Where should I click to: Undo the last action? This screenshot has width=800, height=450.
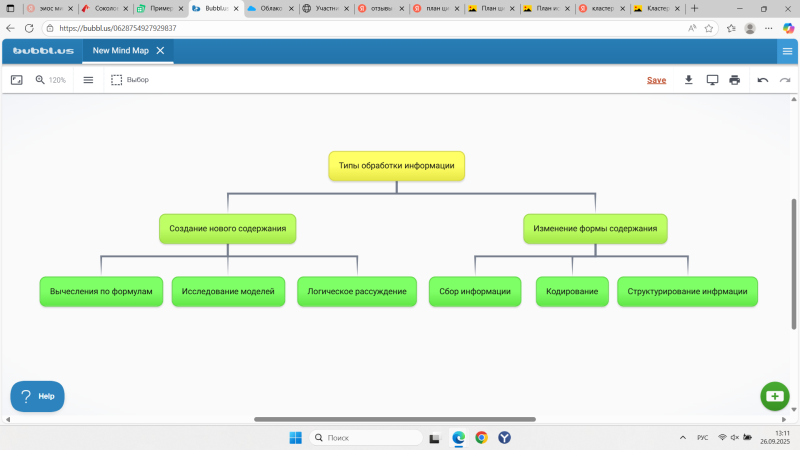pyautogui.click(x=763, y=80)
